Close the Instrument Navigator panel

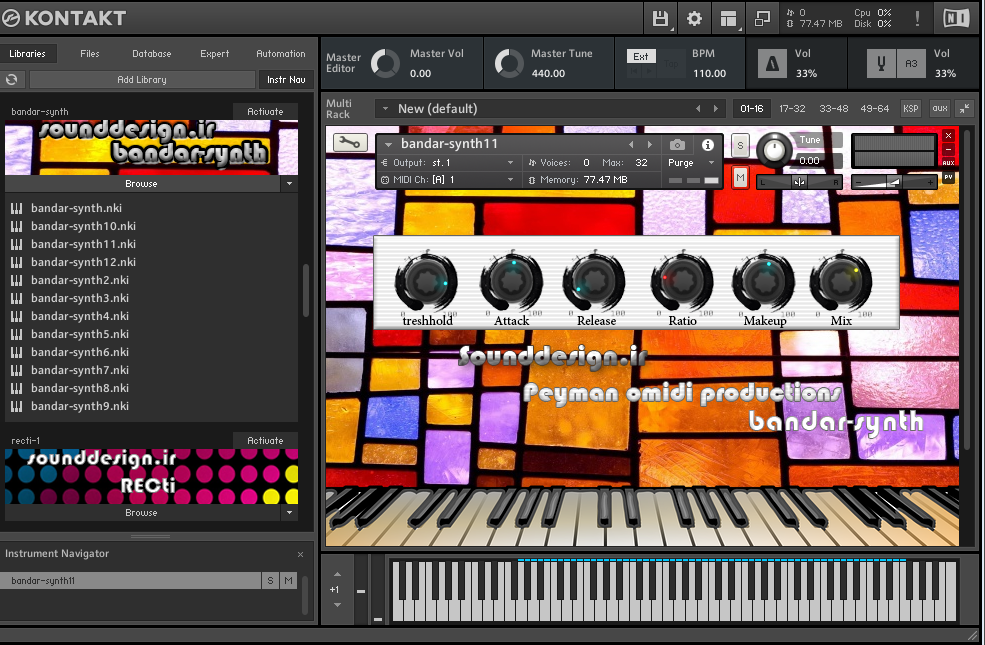[x=300, y=554]
